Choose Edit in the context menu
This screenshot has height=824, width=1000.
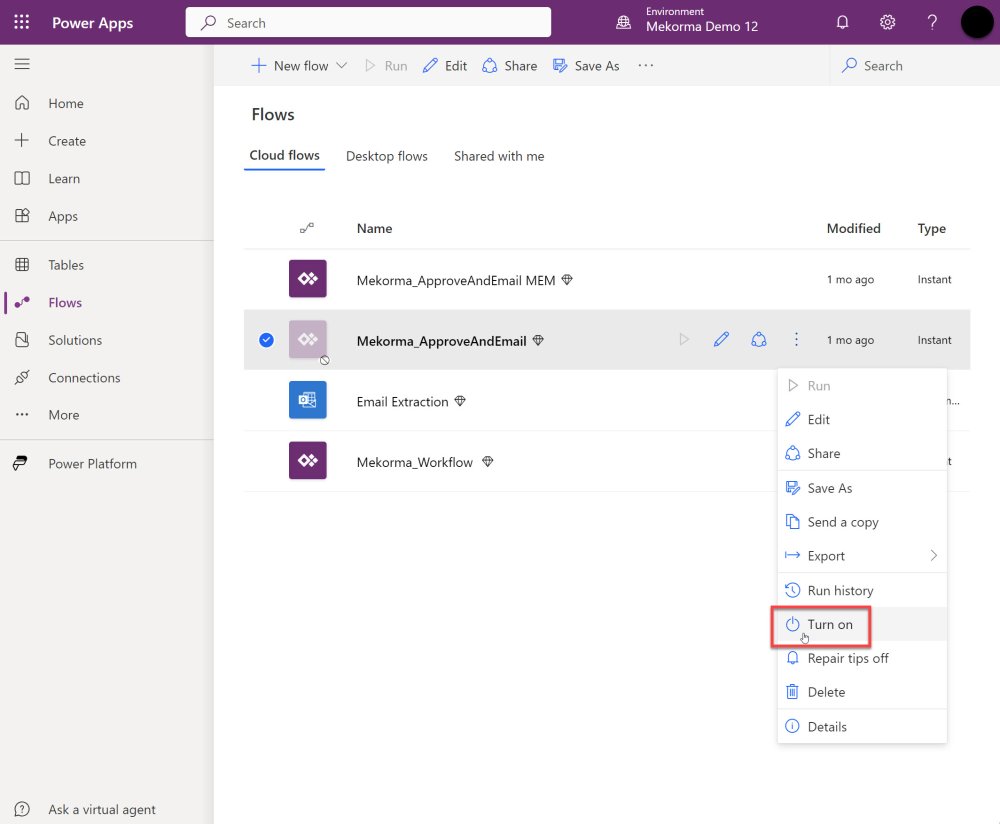click(862, 420)
